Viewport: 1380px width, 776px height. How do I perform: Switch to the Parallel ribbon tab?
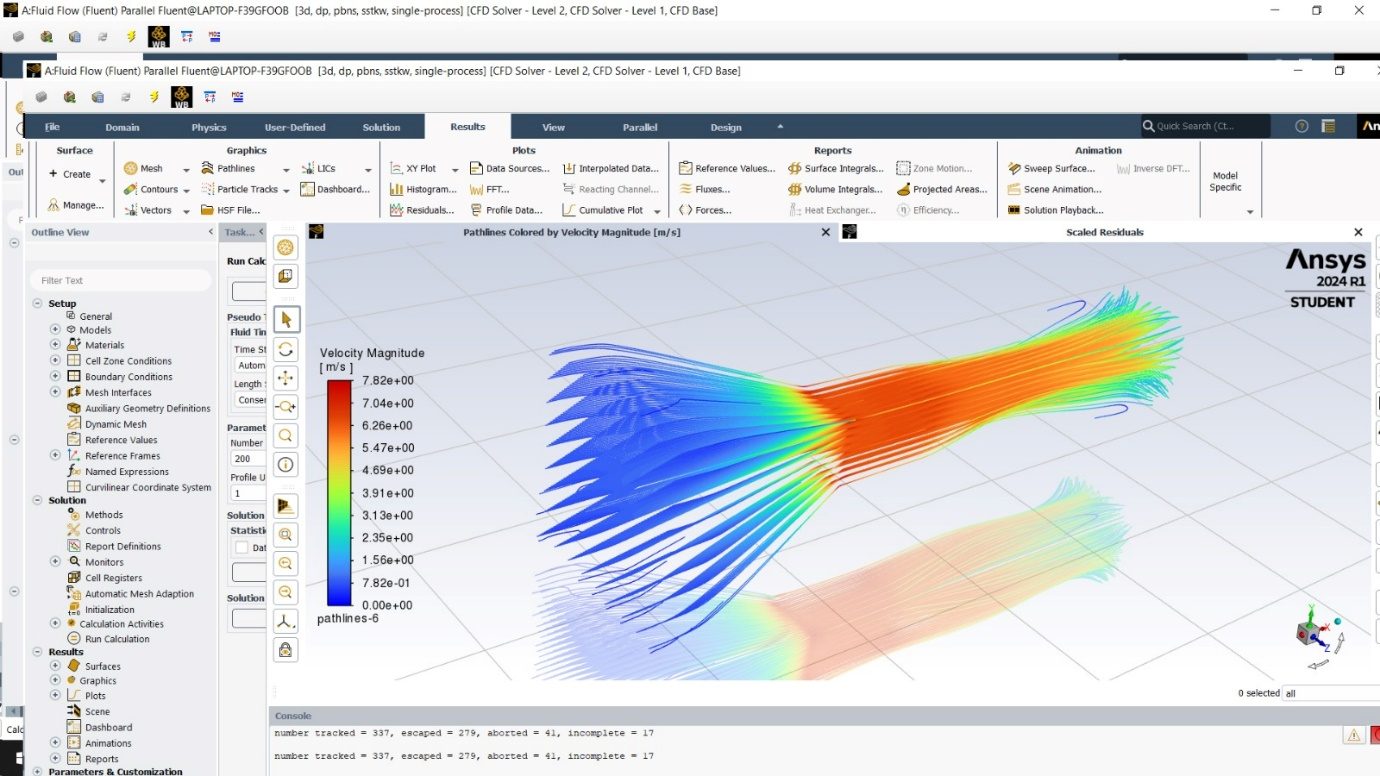point(640,127)
